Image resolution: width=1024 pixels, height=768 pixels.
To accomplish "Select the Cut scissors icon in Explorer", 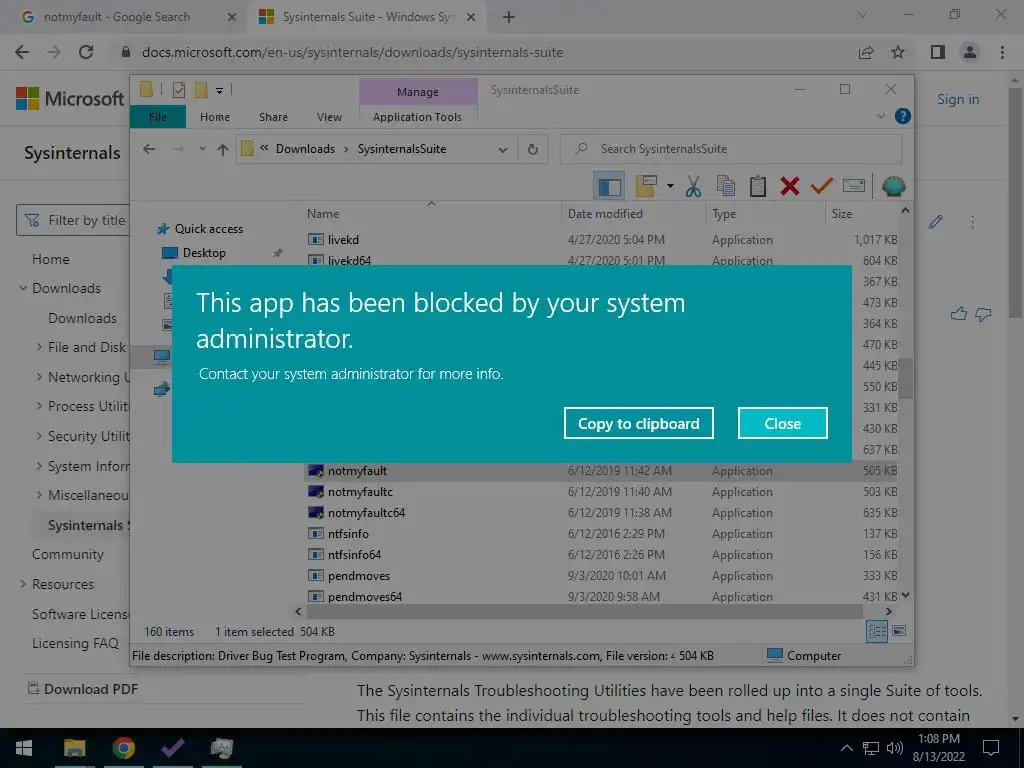I will coord(693,186).
